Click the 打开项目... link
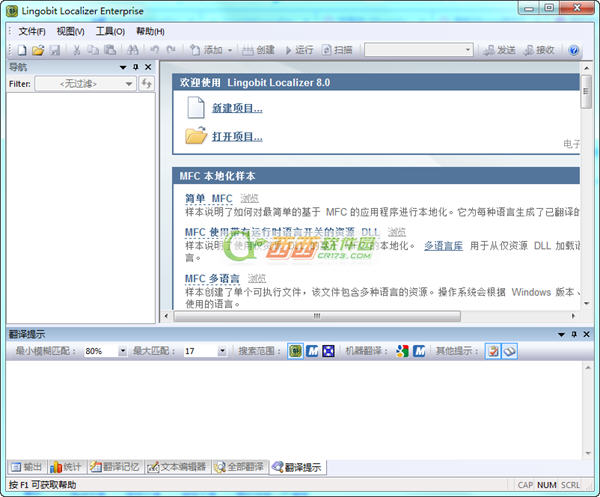600x497 pixels. tap(237, 137)
